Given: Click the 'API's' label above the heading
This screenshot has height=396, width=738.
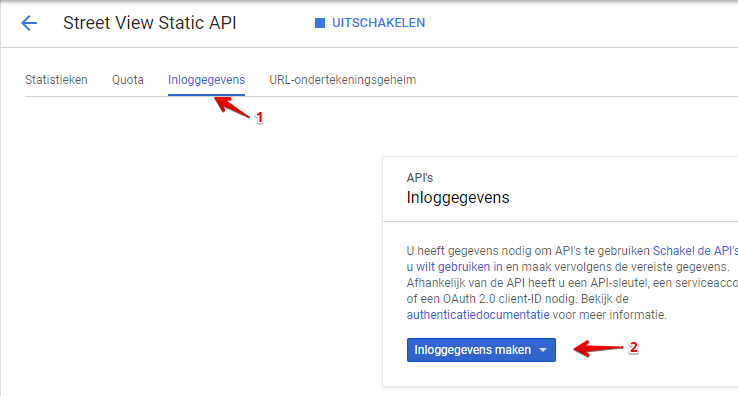Looking at the screenshot, I should (x=419, y=178).
